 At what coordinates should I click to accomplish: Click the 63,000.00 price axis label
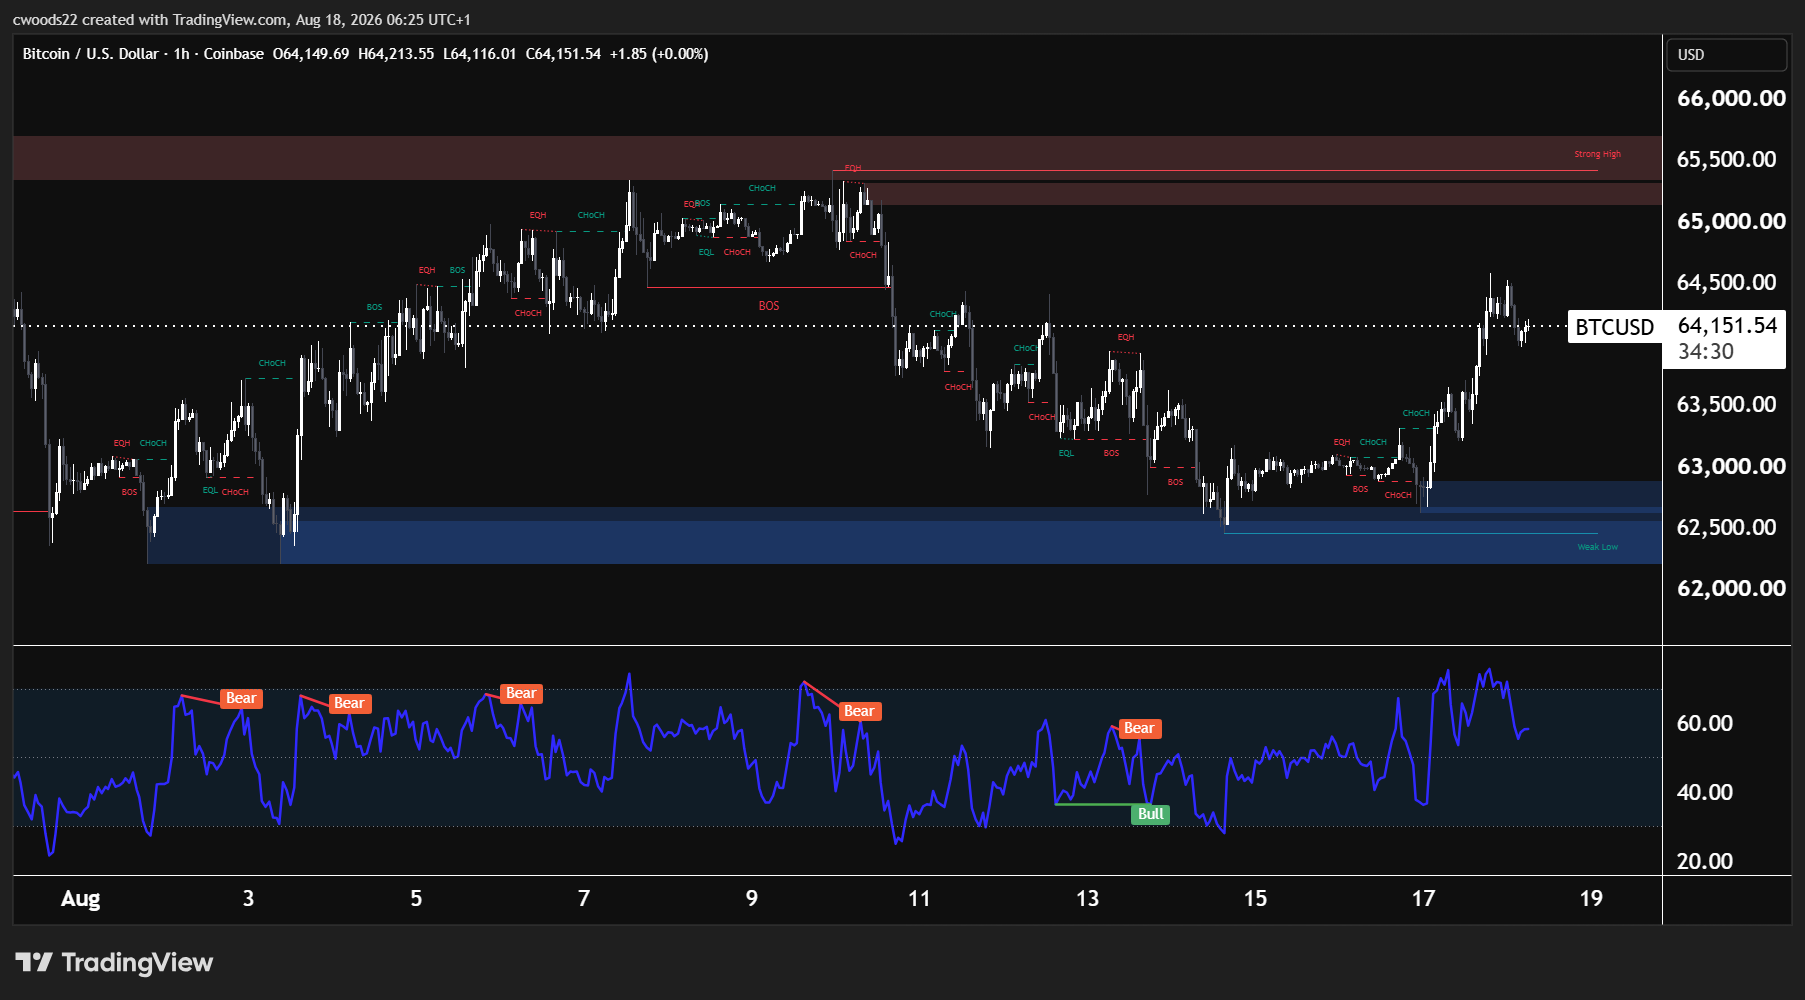coord(1731,466)
